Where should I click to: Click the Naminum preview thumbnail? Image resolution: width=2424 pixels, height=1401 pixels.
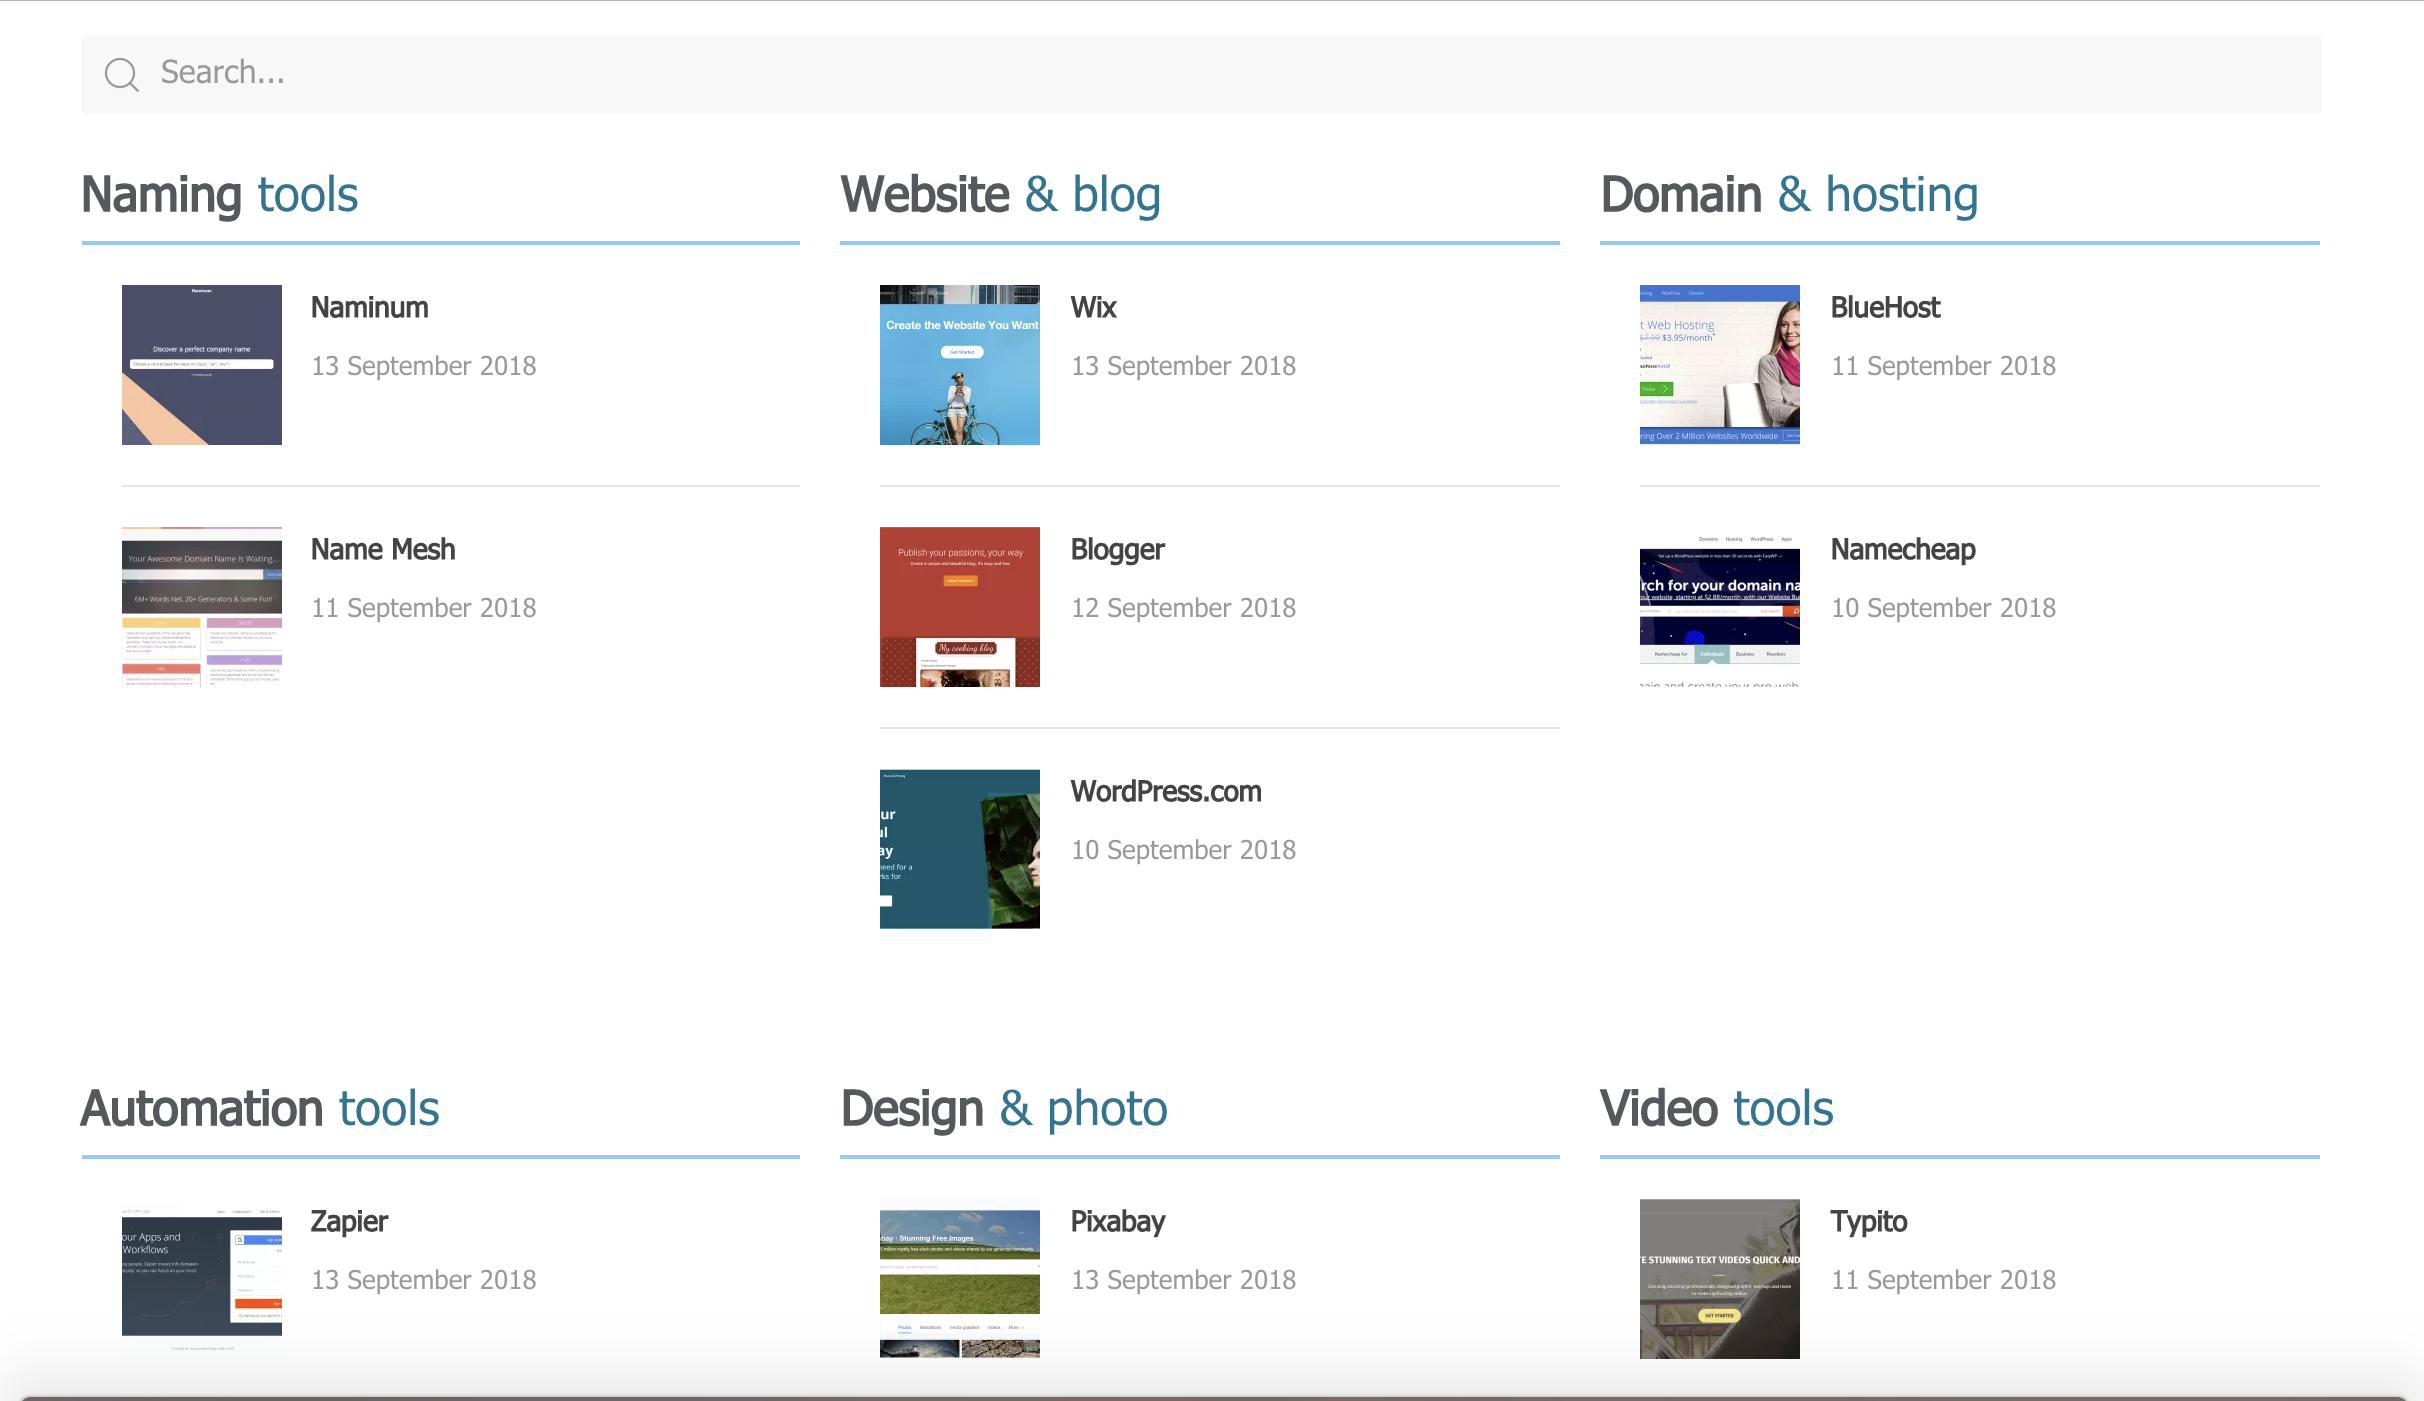point(201,364)
